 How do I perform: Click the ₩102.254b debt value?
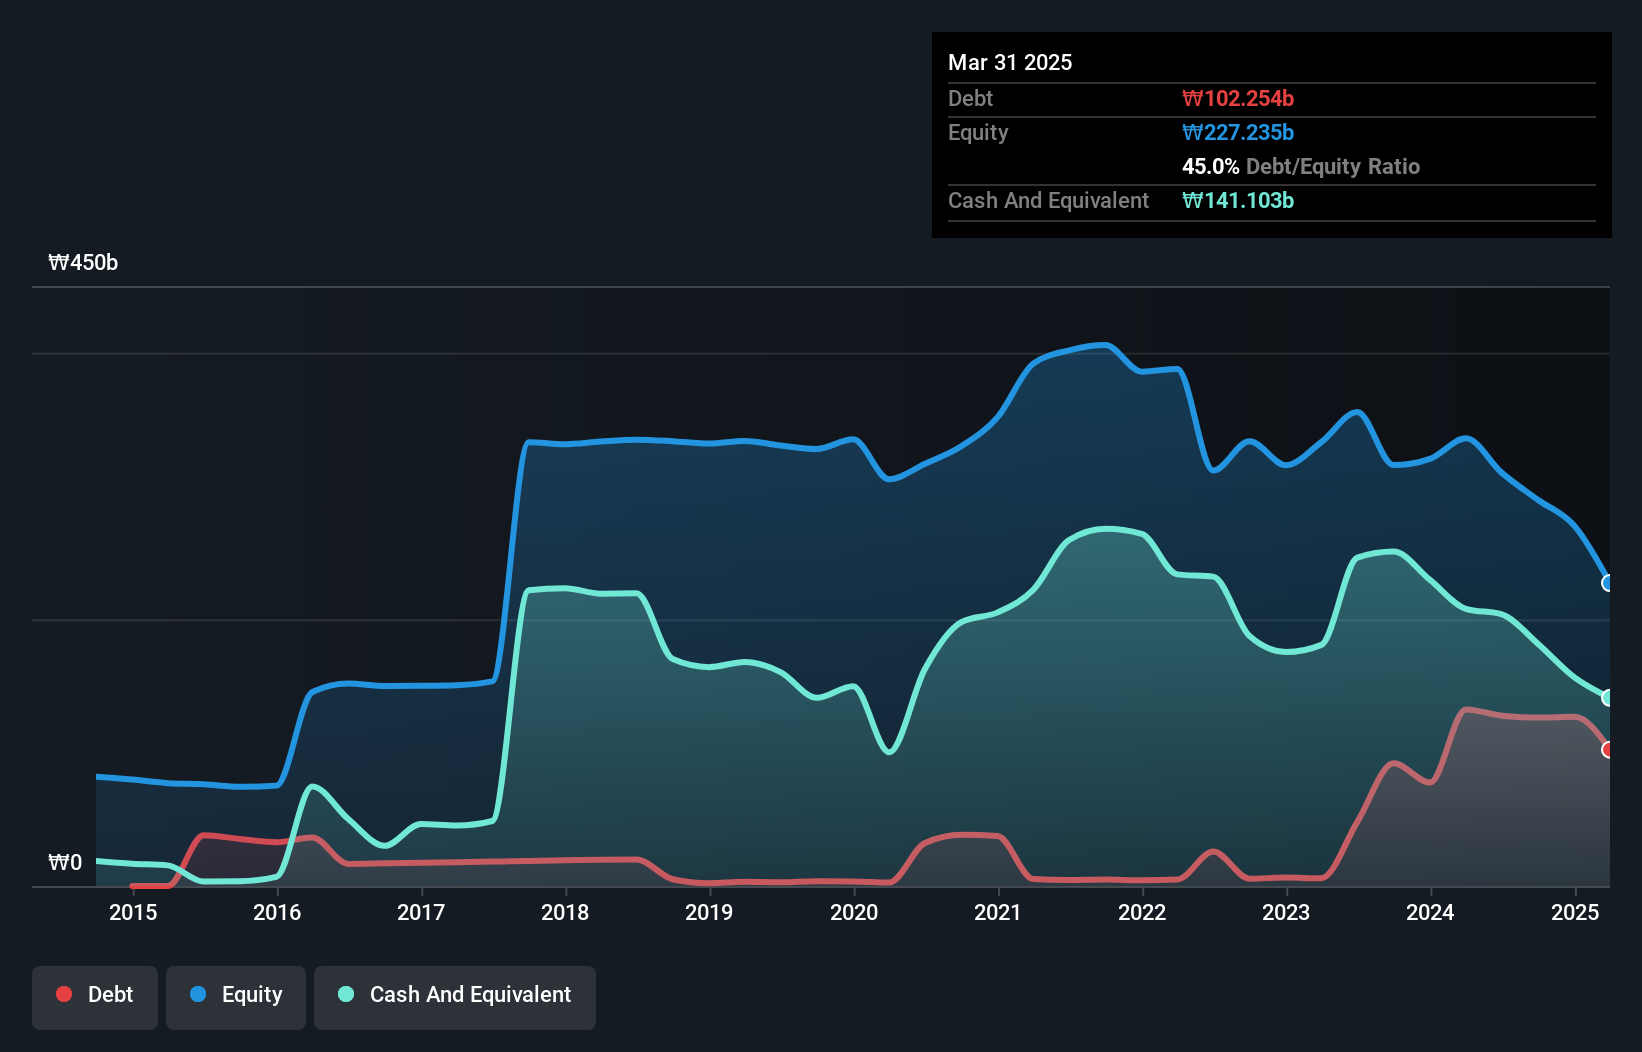(x=1238, y=98)
